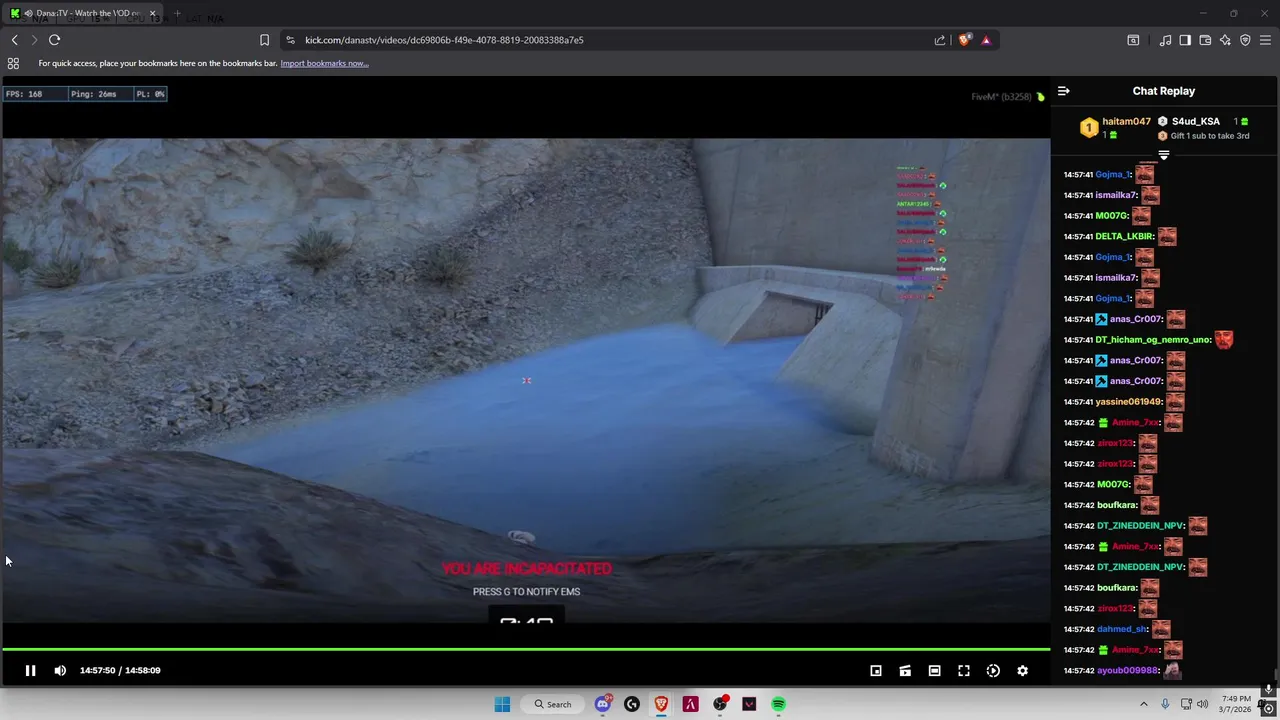Viewport: 1280px width, 720px height.
Task: Open system tray volume control
Action: (x=1202, y=704)
